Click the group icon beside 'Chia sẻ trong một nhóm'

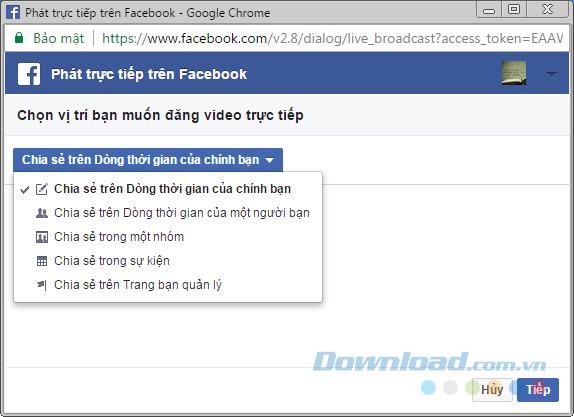tap(42, 237)
